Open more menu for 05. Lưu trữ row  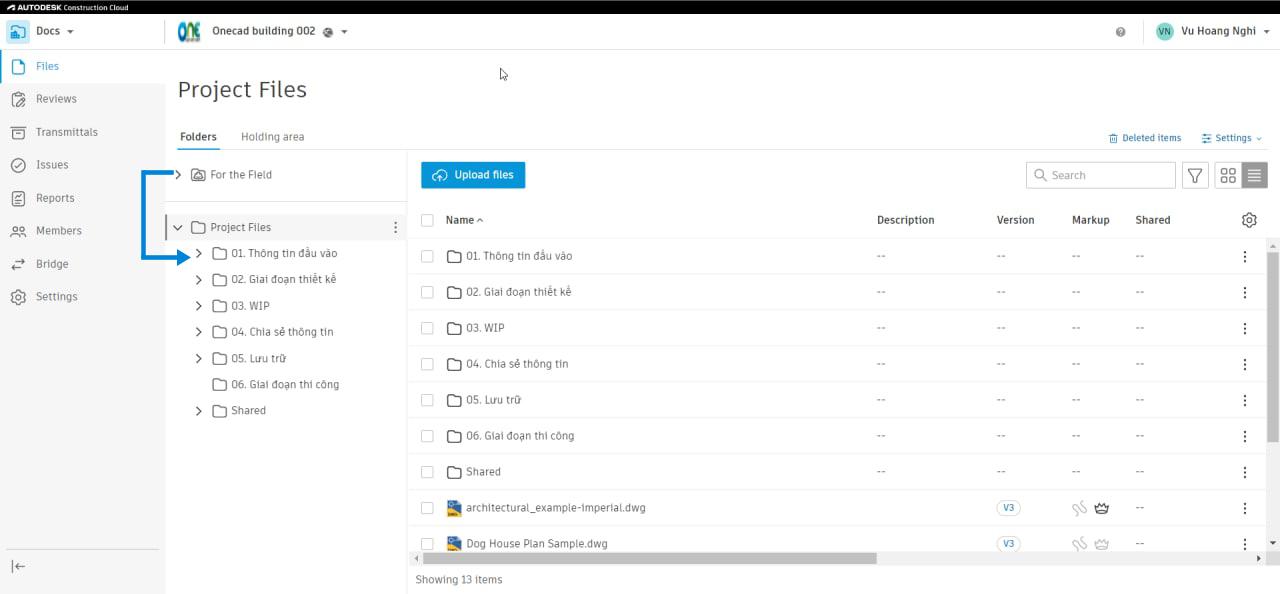(1245, 400)
